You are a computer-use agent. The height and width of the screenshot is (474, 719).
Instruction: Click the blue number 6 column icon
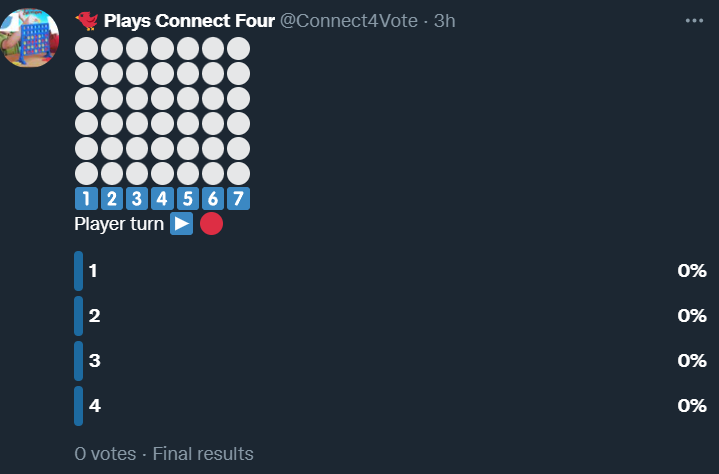(x=212, y=198)
